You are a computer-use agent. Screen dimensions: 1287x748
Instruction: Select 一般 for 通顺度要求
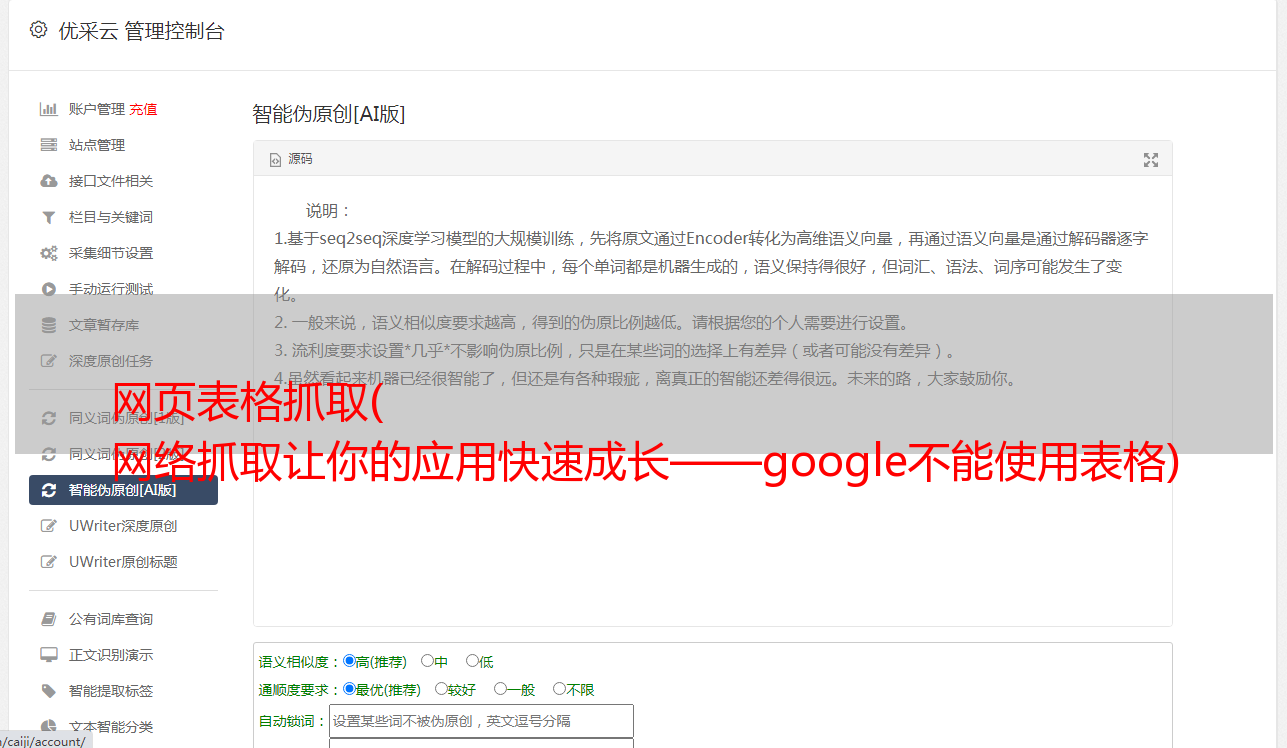[x=500, y=689]
